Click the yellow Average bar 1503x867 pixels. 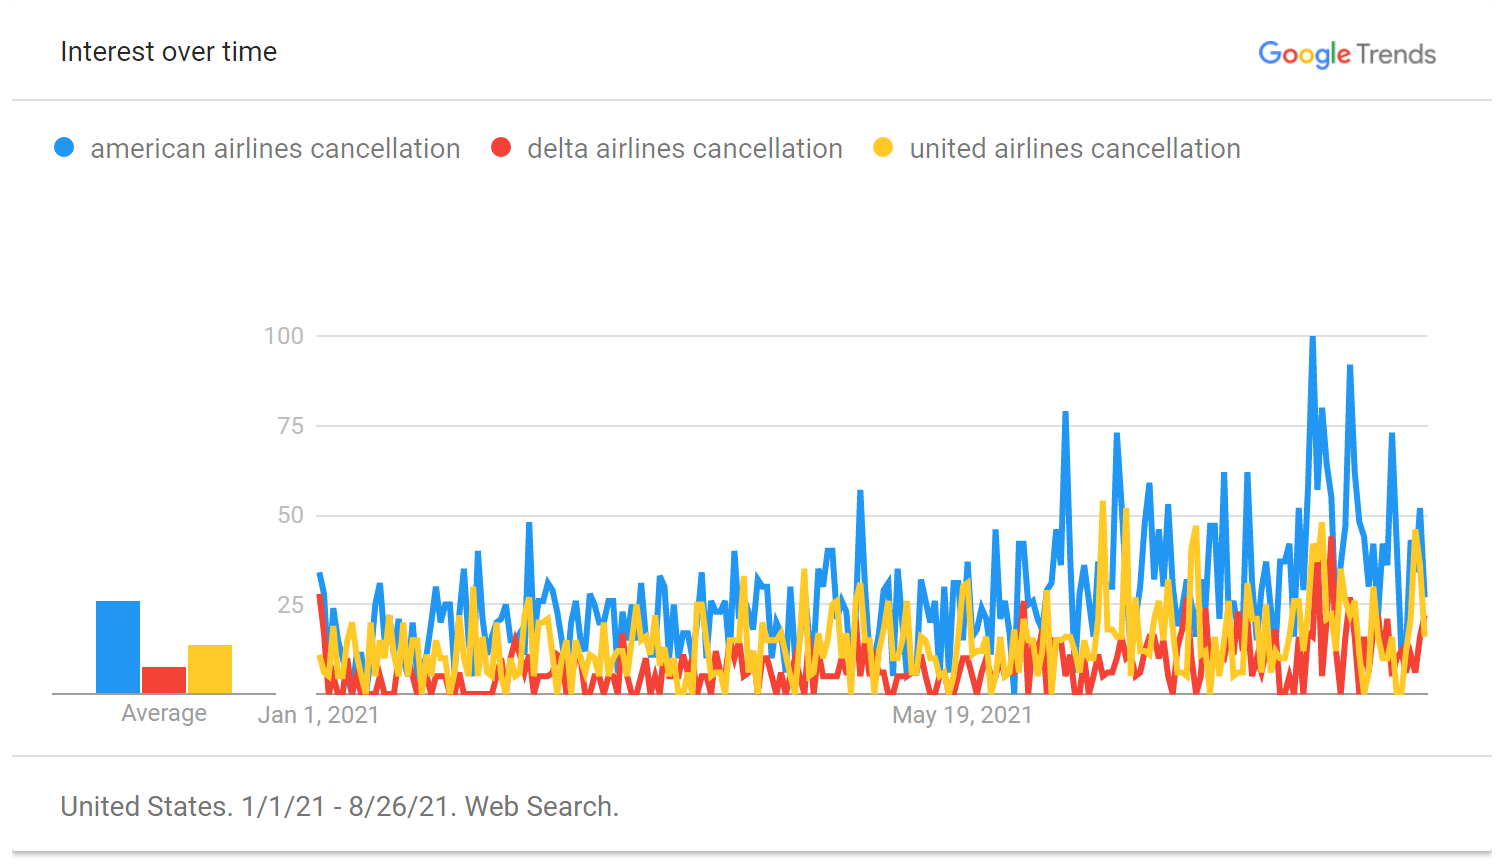point(210,669)
